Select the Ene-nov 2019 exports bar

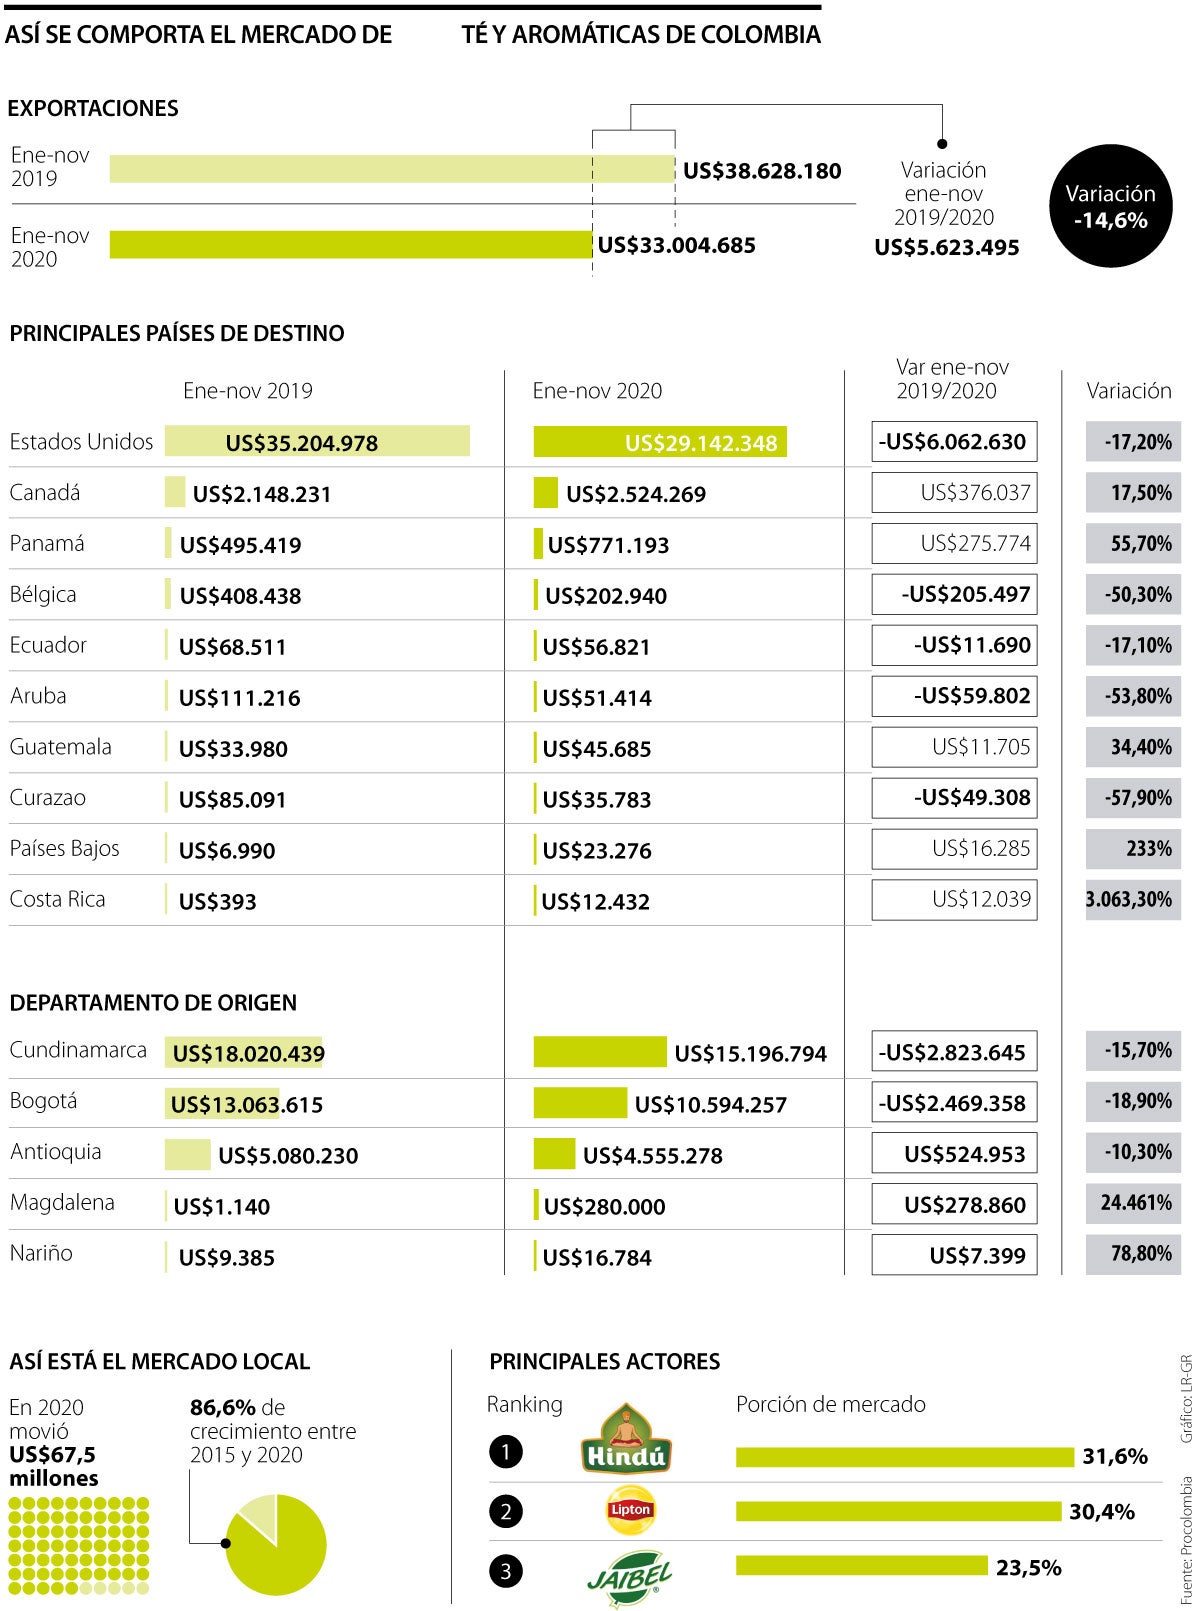392,169
